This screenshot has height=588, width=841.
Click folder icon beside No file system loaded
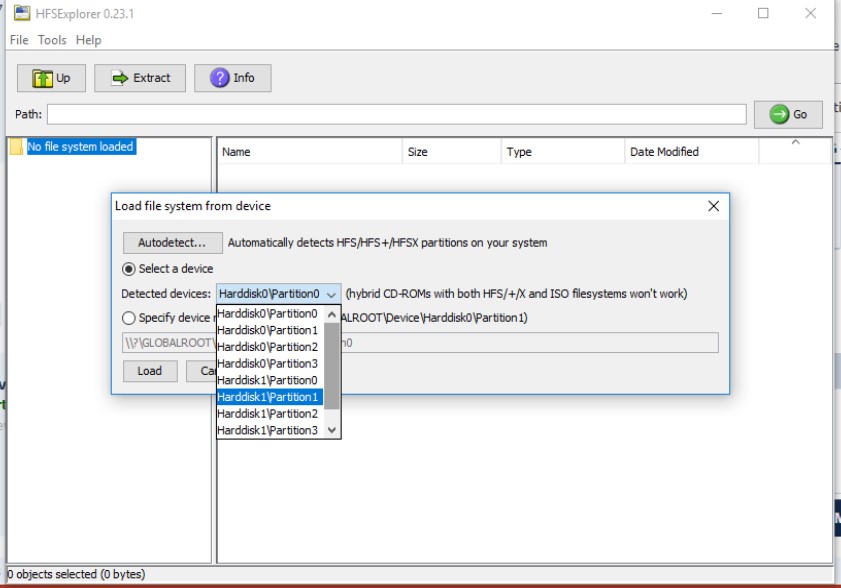(x=17, y=146)
